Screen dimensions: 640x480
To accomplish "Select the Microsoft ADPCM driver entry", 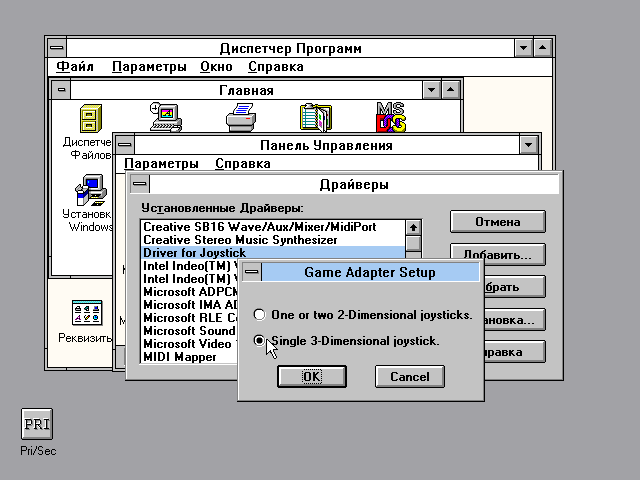I will [189, 291].
